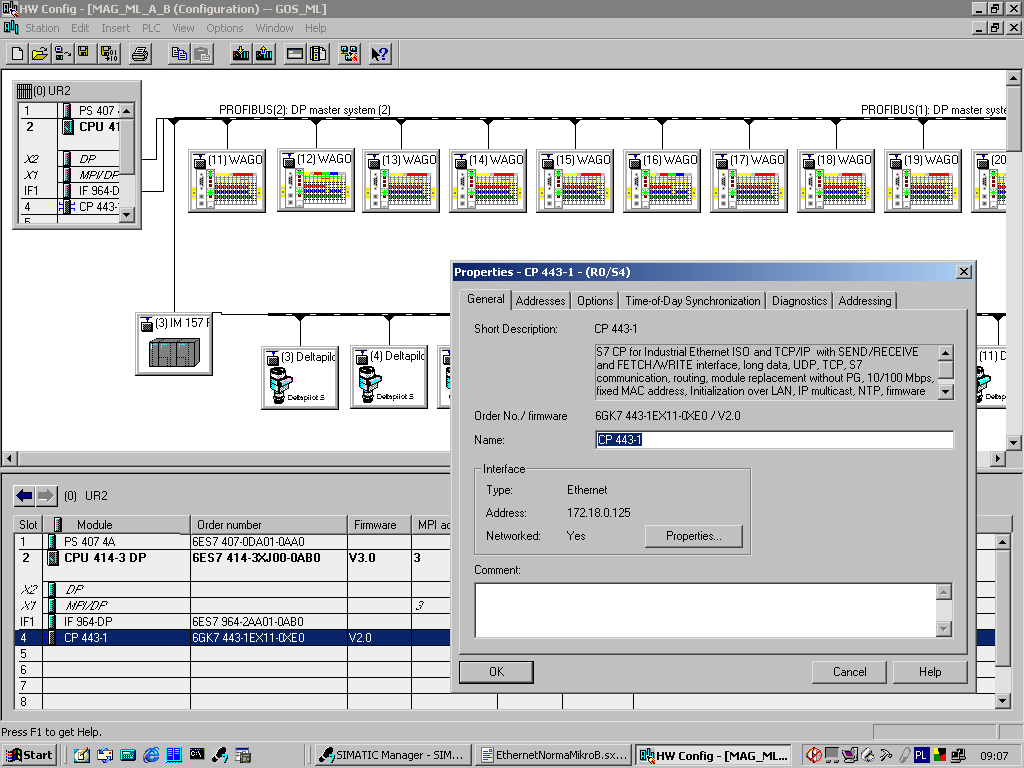The height and width of the screenshot is (768, 1024).
Task: Click the Copy toolbar icon
Action: click(178, 54)
